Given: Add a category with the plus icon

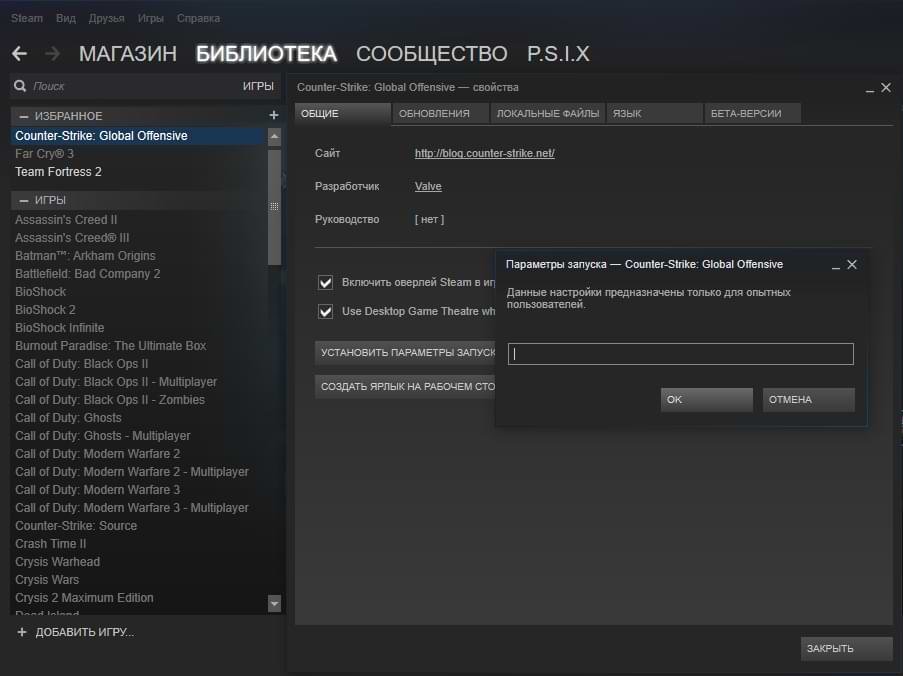Looking at the screenshot, I should click(274, 115).
